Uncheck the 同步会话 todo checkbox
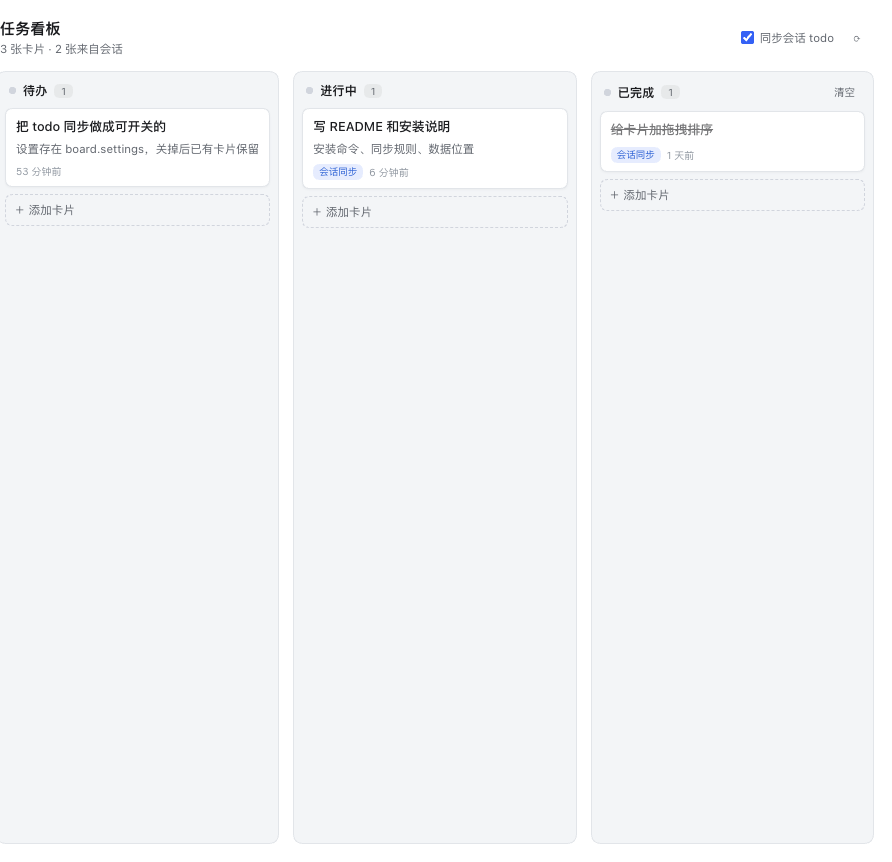Image resolution: width=892 pixels, height=862 pixels. [747, 38]
